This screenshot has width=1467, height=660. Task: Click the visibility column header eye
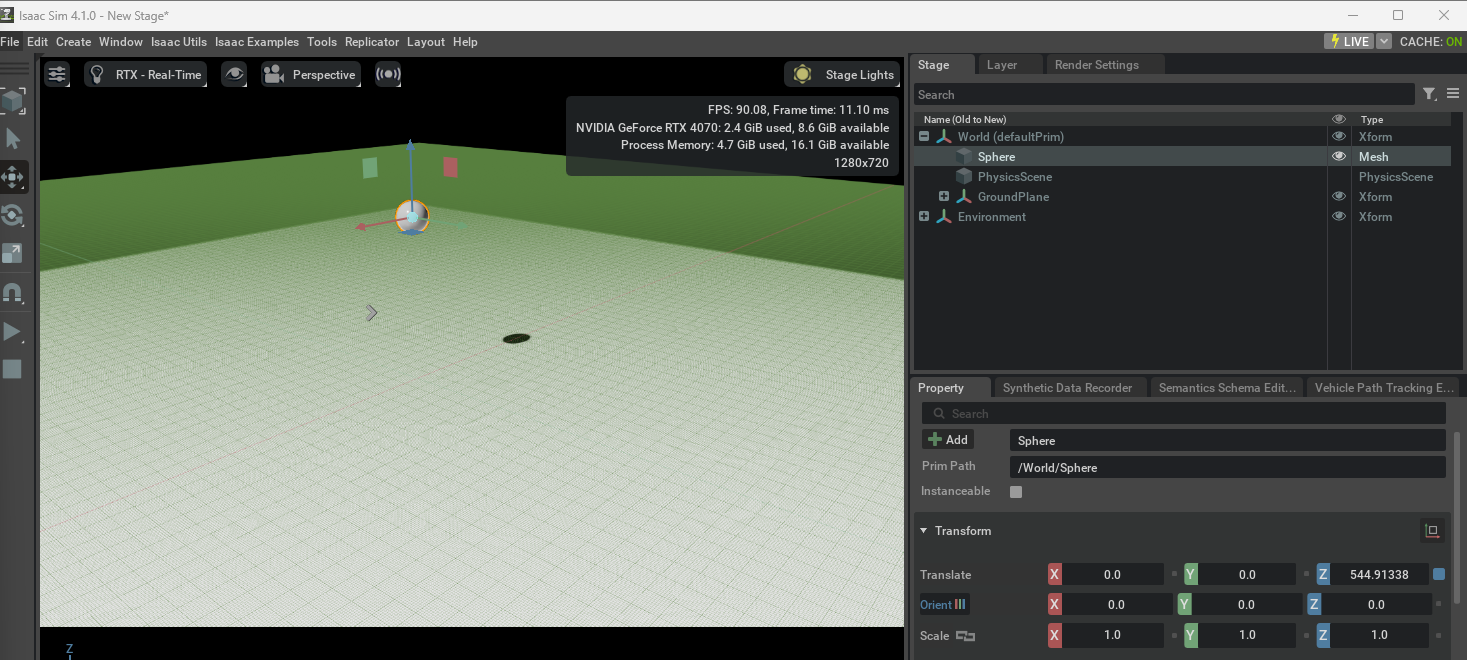pyautogui.click(x=1339, y=119)
